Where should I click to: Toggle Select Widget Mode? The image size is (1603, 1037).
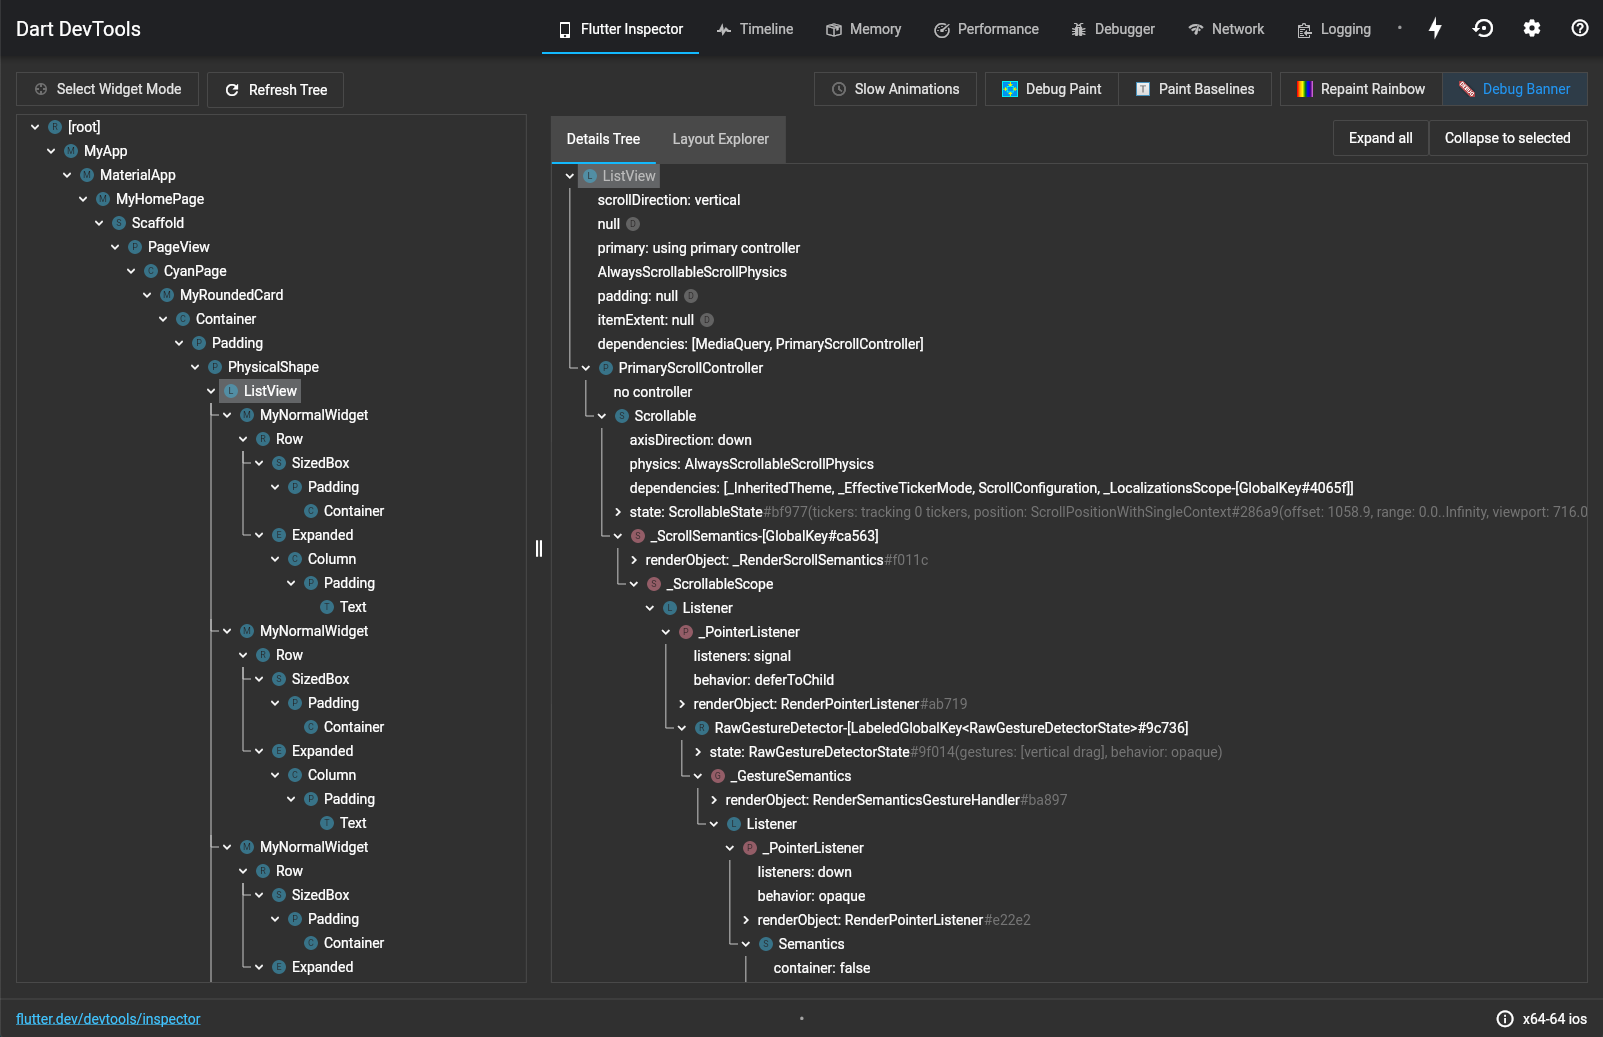[x=108, y=89]
